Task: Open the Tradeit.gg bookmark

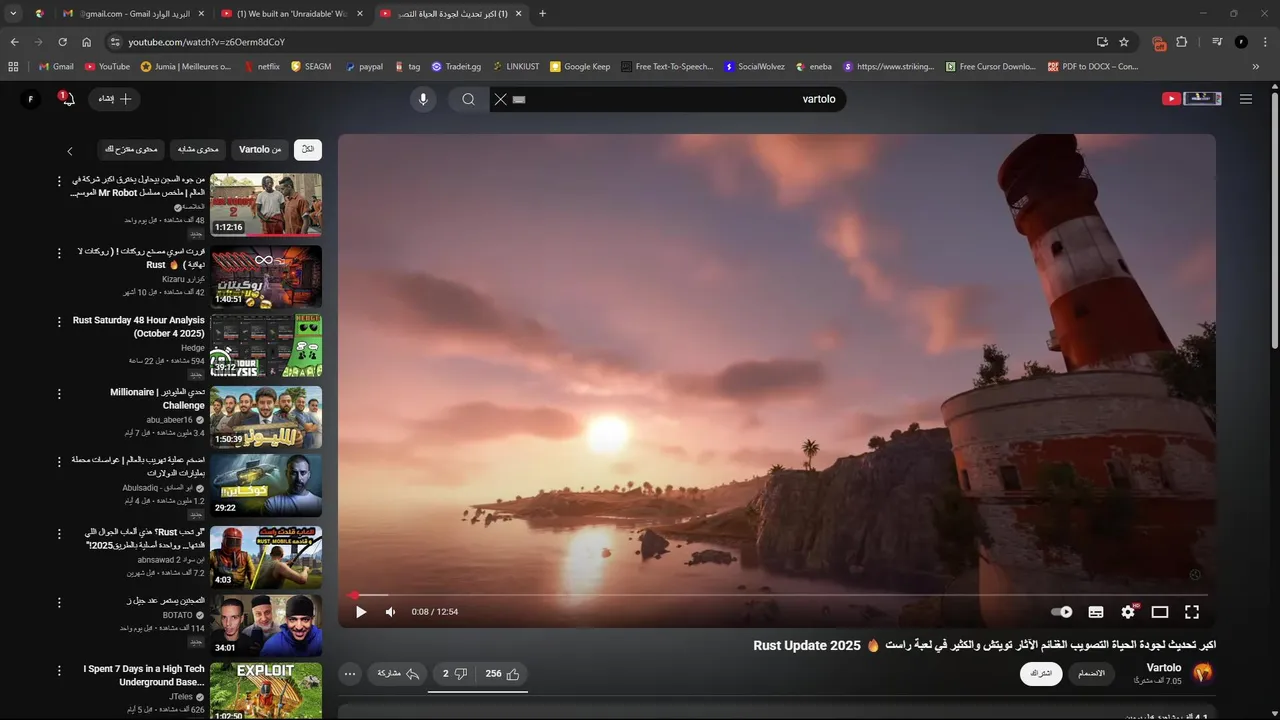Action: point(456,67)
